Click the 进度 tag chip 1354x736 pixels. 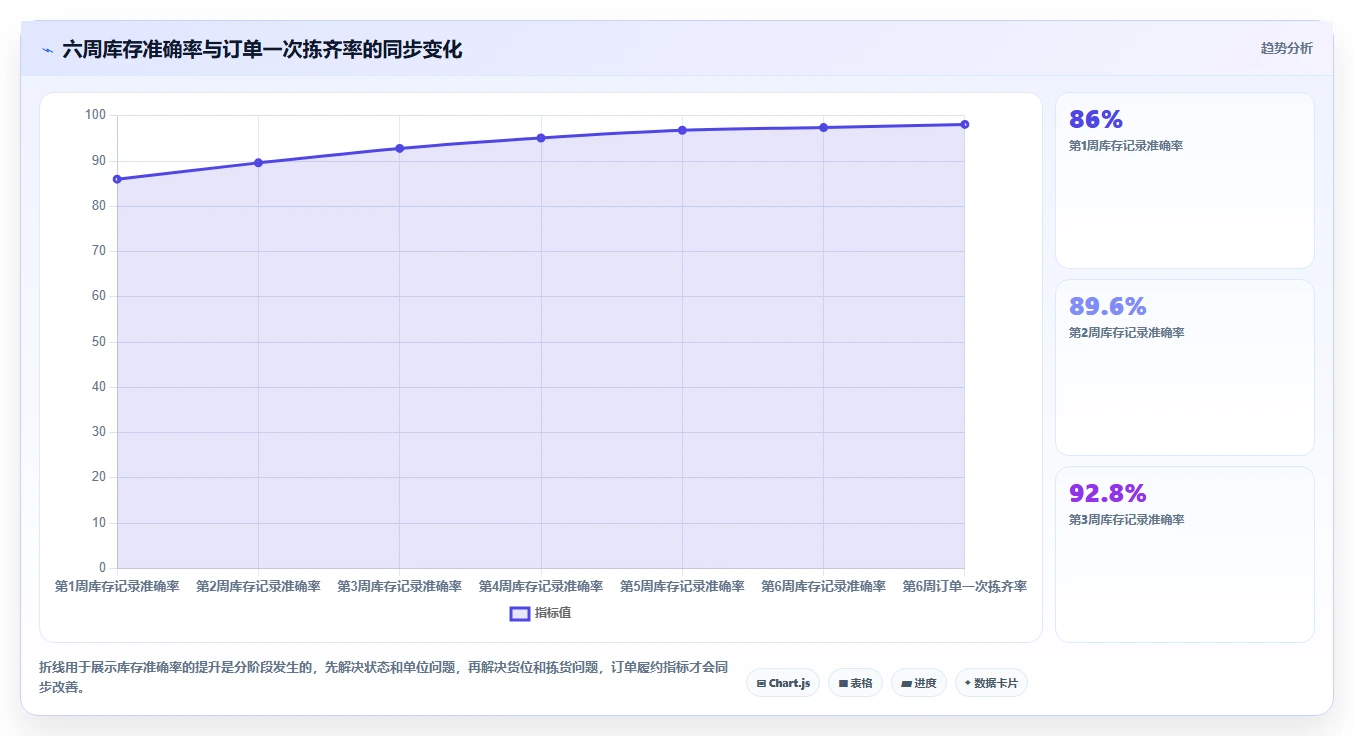[x=918, y=683]
